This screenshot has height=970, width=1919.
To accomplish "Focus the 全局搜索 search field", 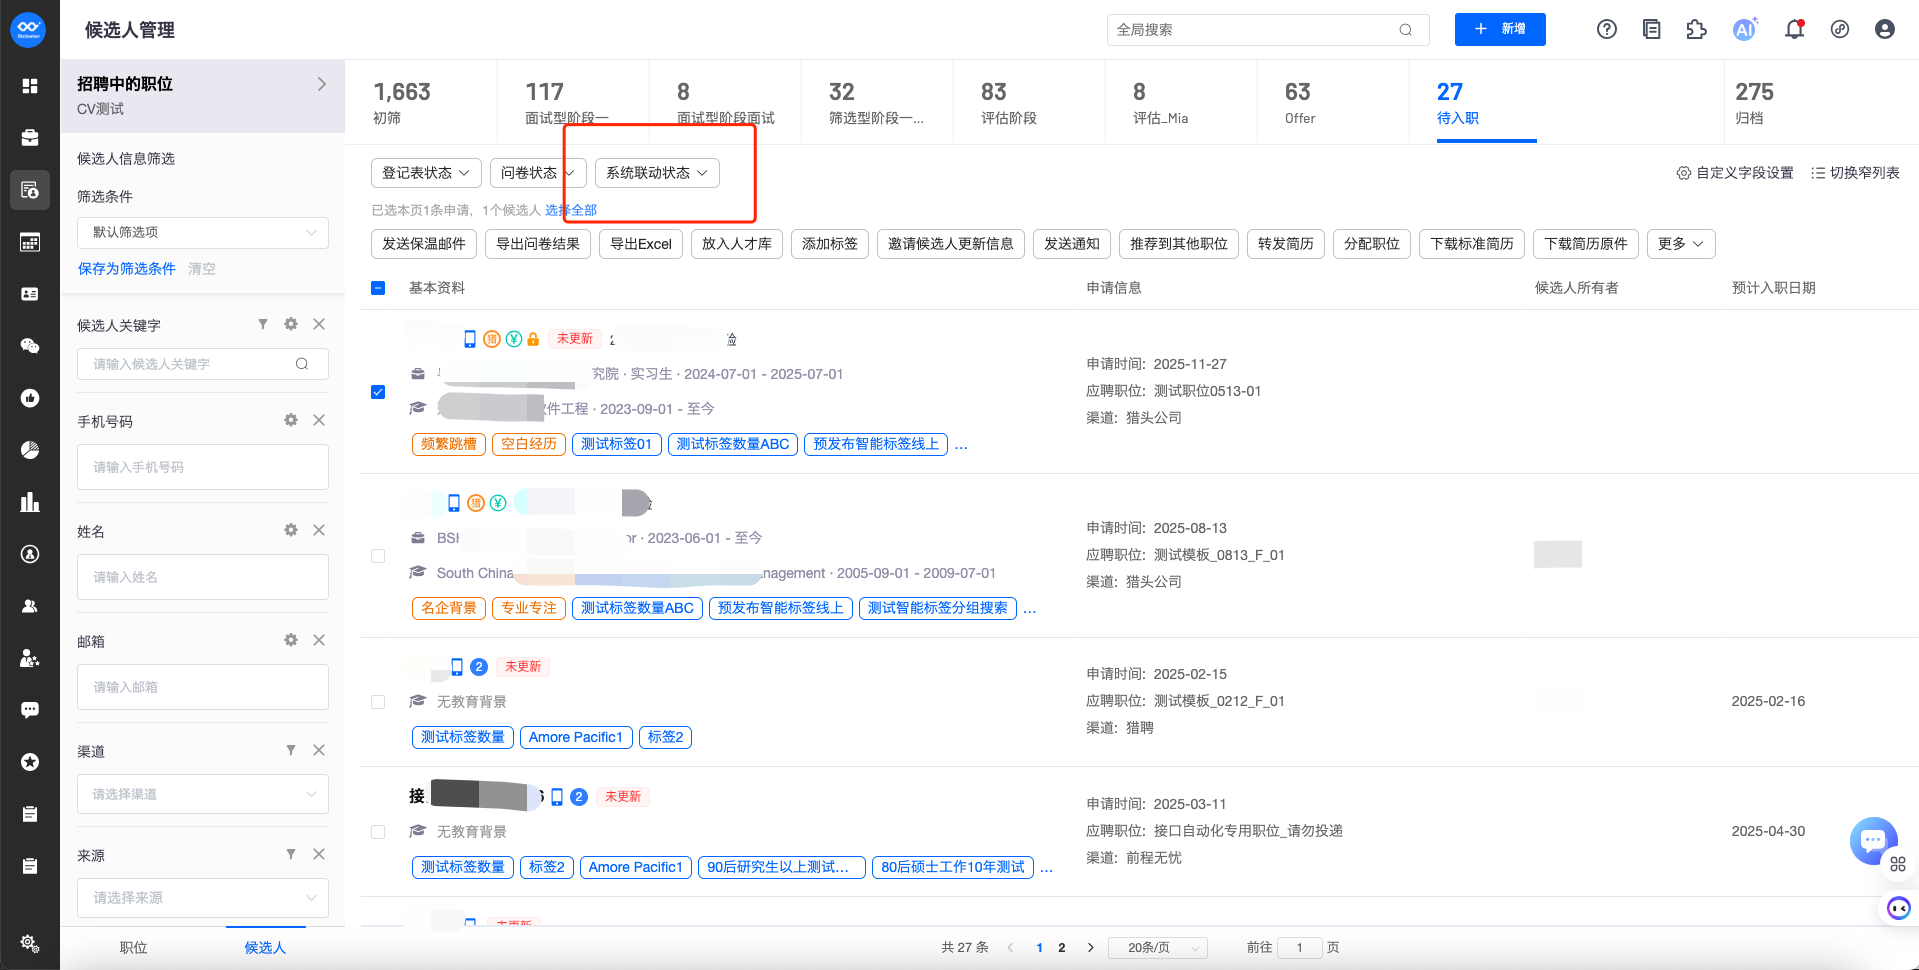I will pyautogui.click(x=1268, y=30).
